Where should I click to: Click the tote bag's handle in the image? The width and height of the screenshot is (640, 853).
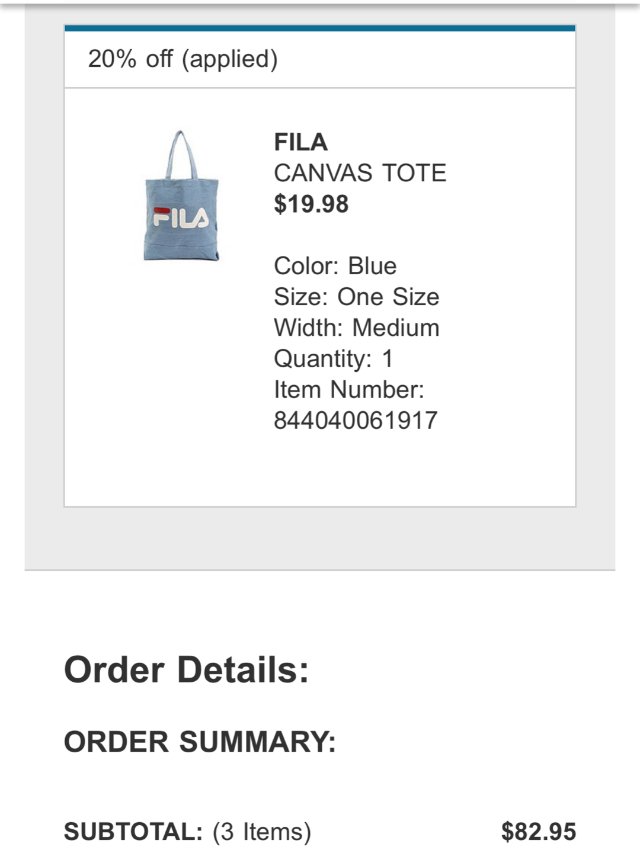(x=181, y=150)
